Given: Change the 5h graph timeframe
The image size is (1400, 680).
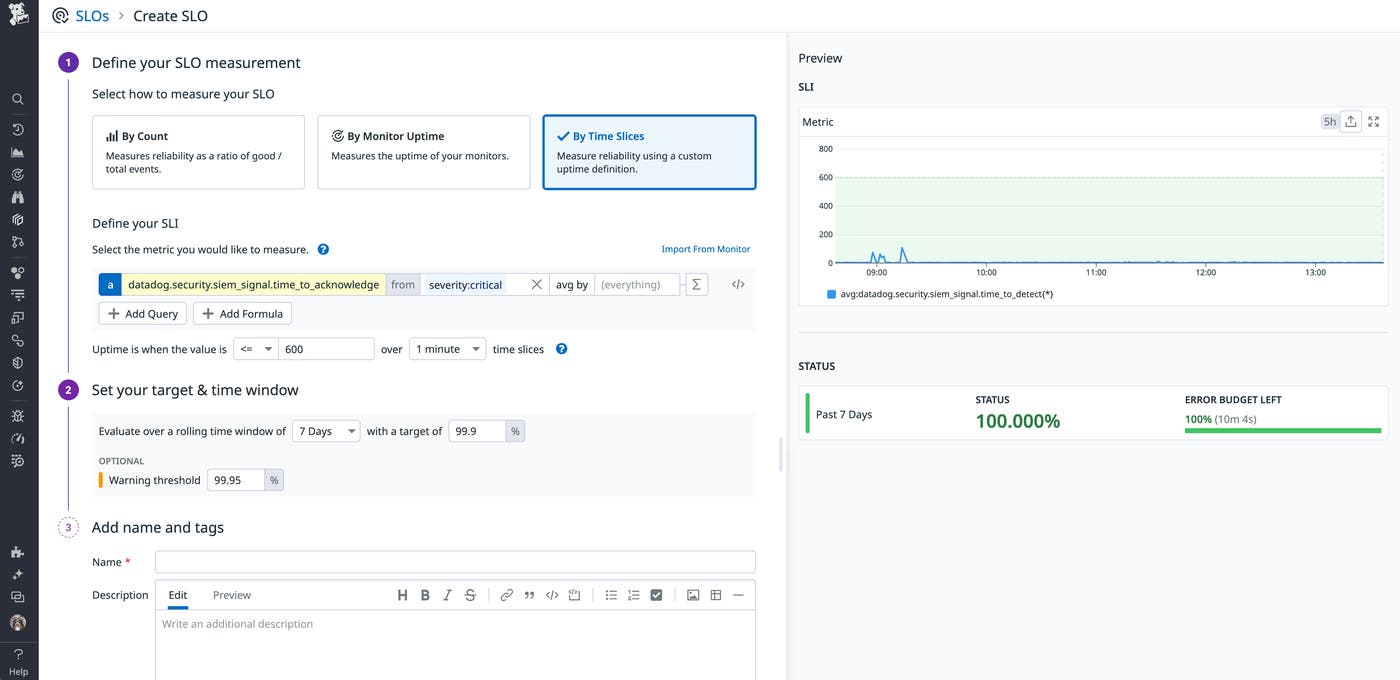Looking at the screenshot, I should point(1329,121).
